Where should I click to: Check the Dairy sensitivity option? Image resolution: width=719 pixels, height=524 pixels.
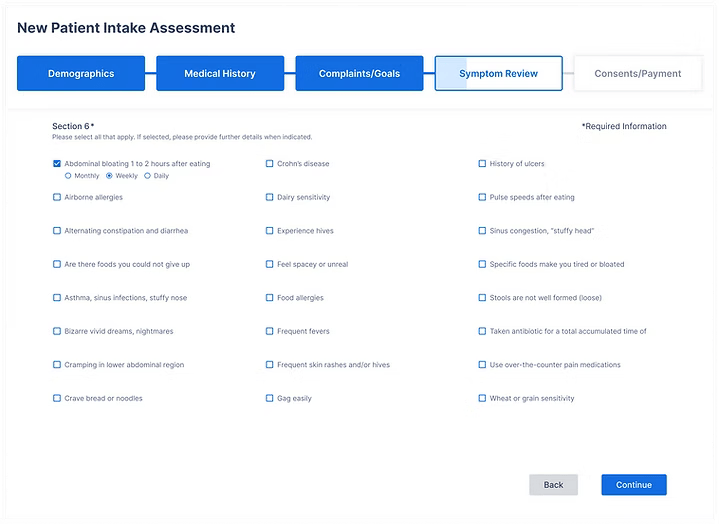[x=270, y=198]
